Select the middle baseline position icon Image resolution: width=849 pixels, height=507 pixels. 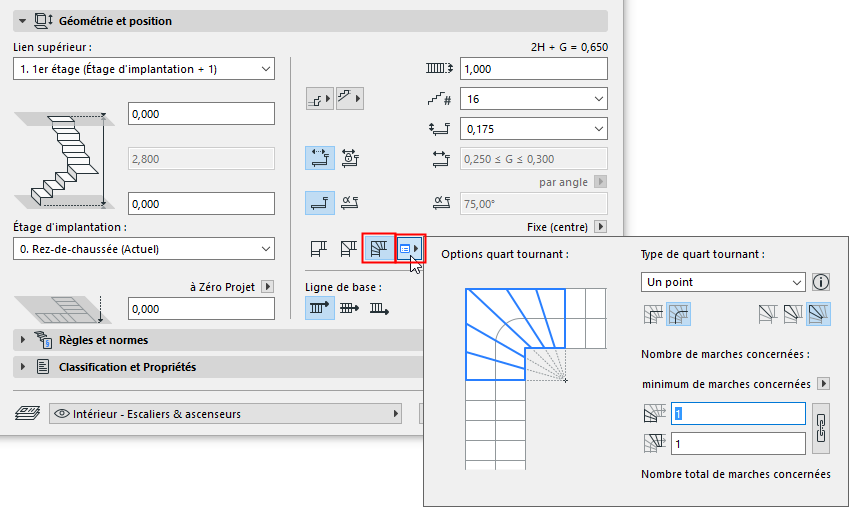coord(350,309)
